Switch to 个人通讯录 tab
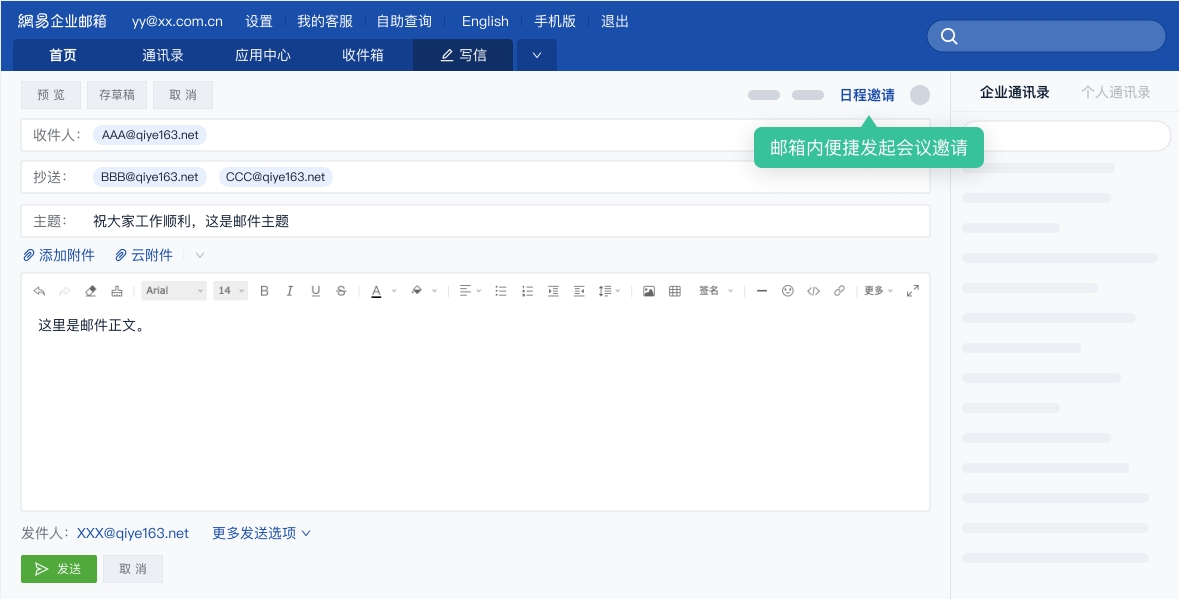The image size is (1179, 599). click(x=1115, y=92)
